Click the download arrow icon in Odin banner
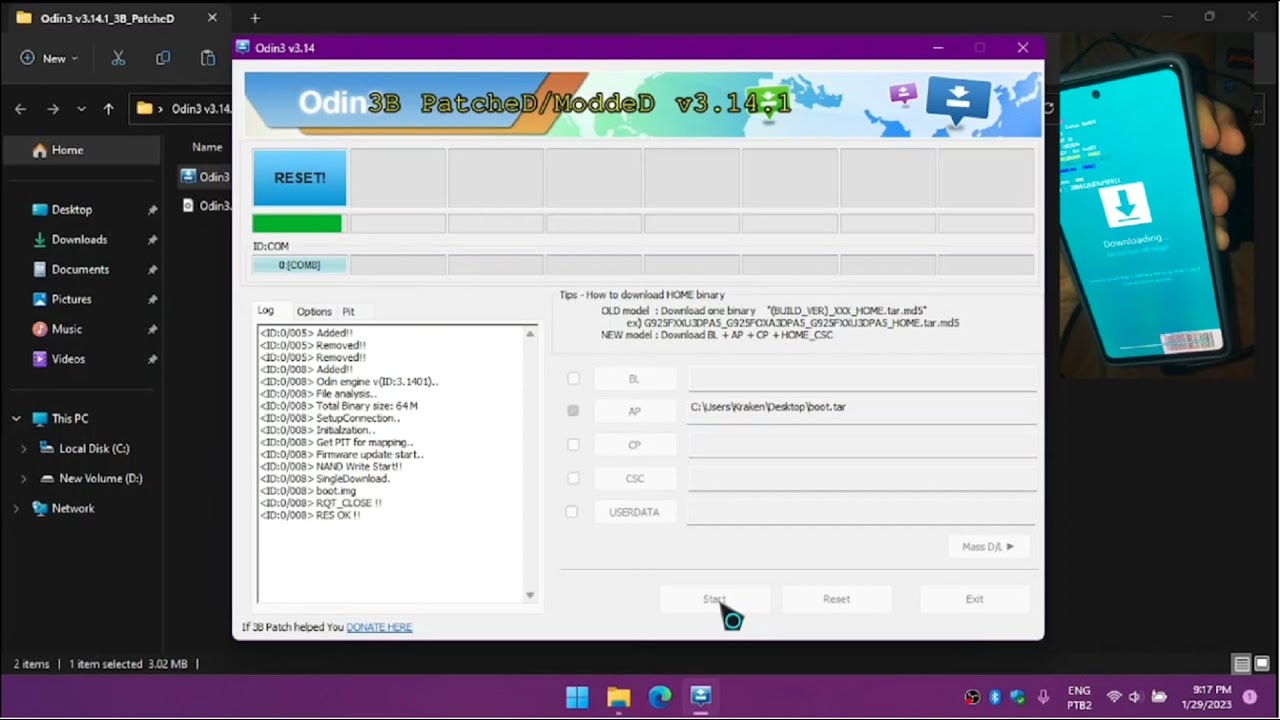This screenshot has width=1280, height=720. [x=958, y=101]
